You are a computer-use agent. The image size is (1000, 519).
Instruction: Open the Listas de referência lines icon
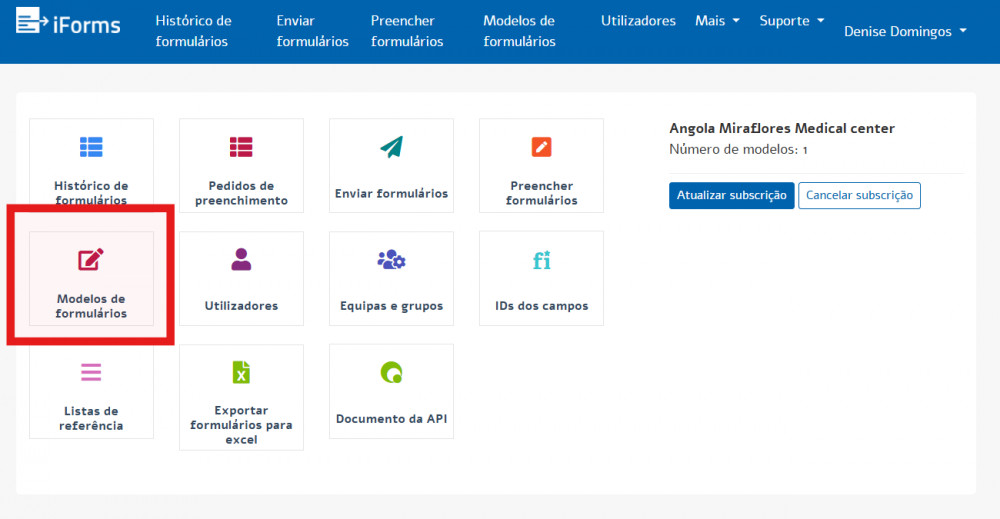[91, 373]
